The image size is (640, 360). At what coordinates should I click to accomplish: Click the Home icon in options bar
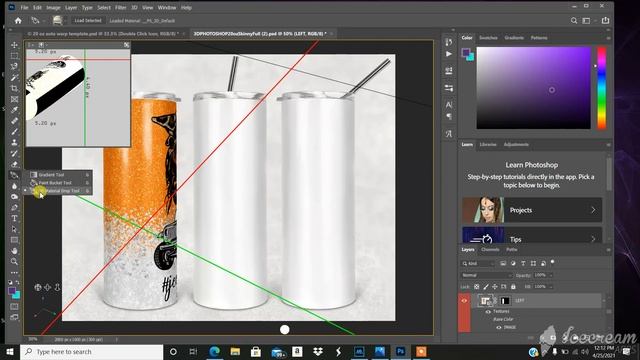[18, 20]
